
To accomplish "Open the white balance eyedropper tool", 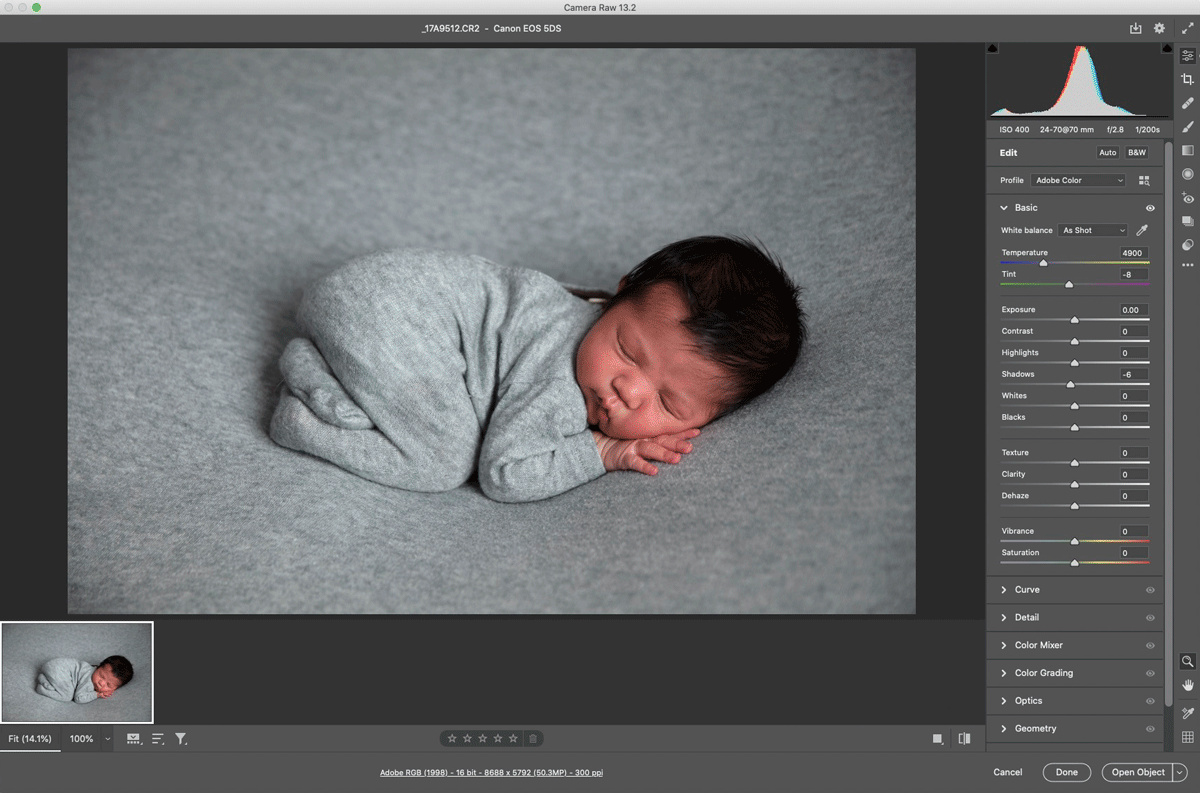I will pyautogui.click(x=1141, y=230).
